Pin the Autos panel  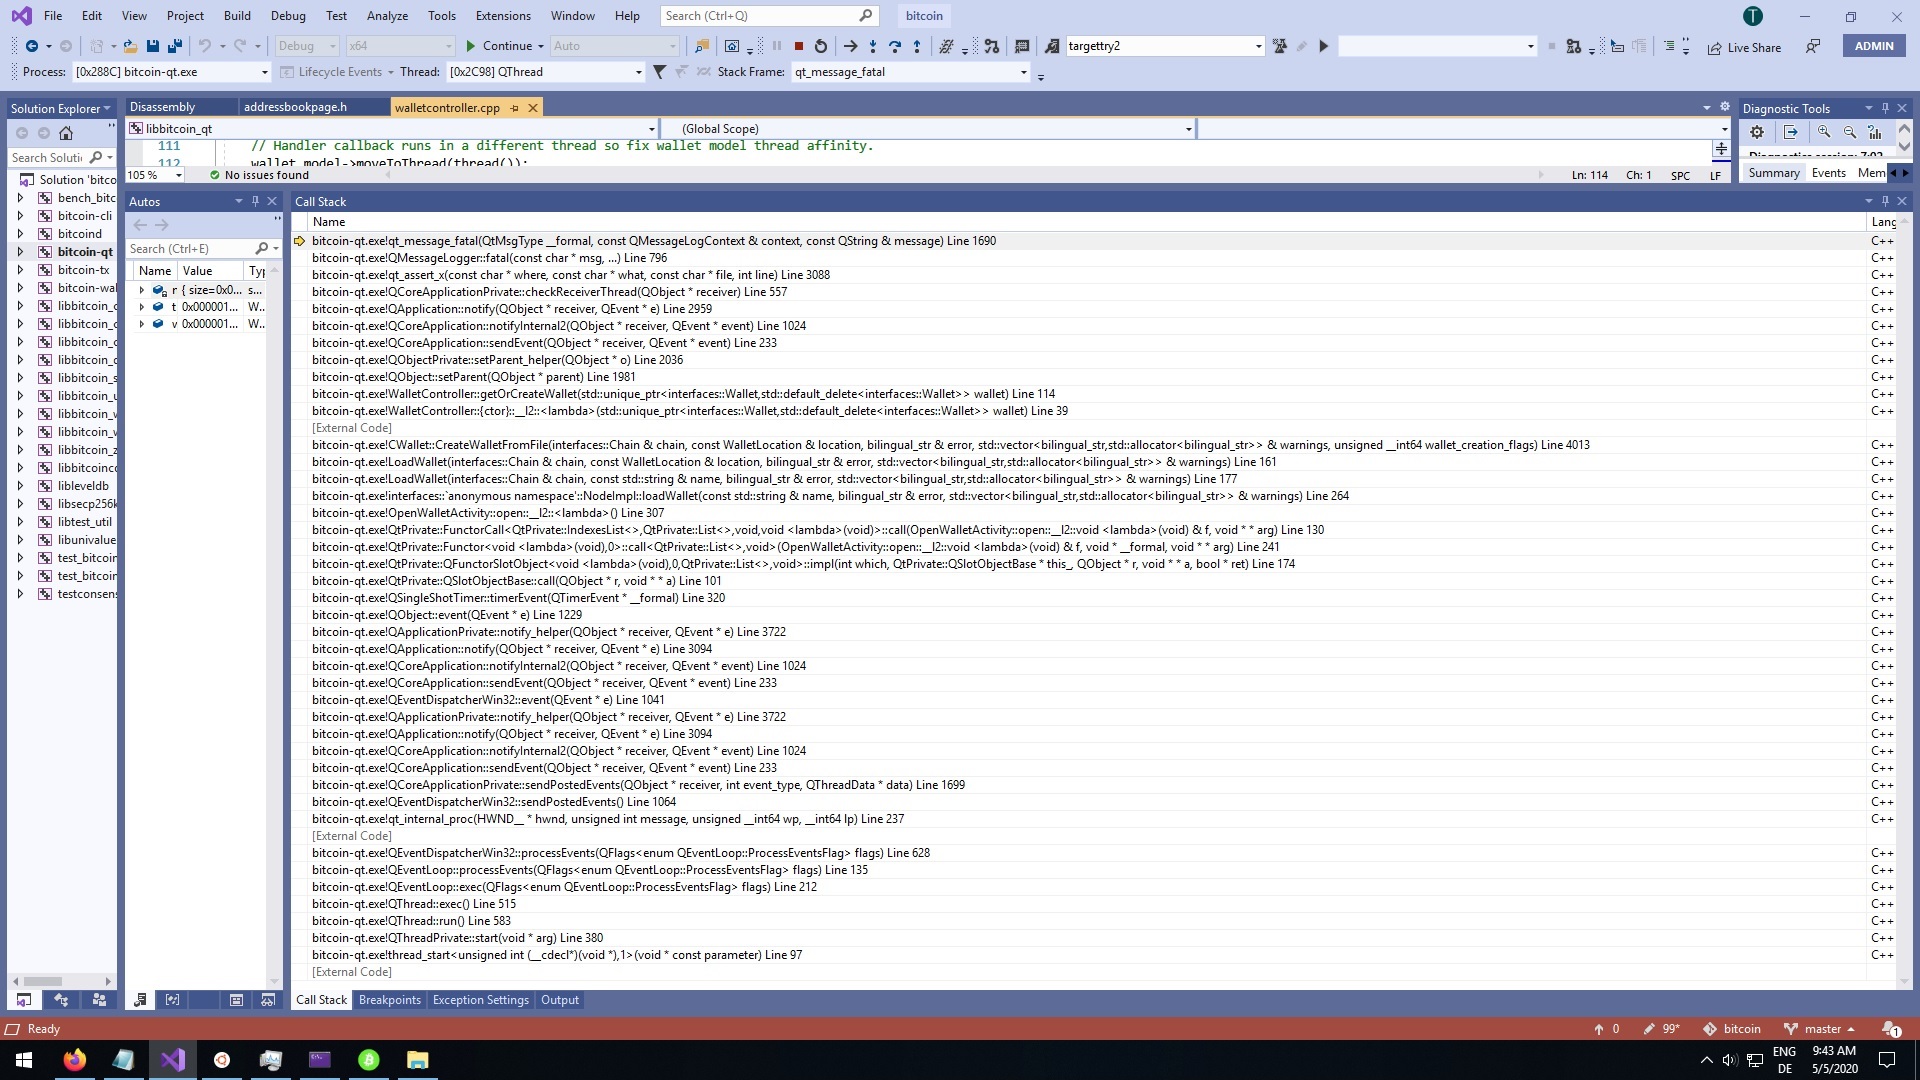(255, 201)
